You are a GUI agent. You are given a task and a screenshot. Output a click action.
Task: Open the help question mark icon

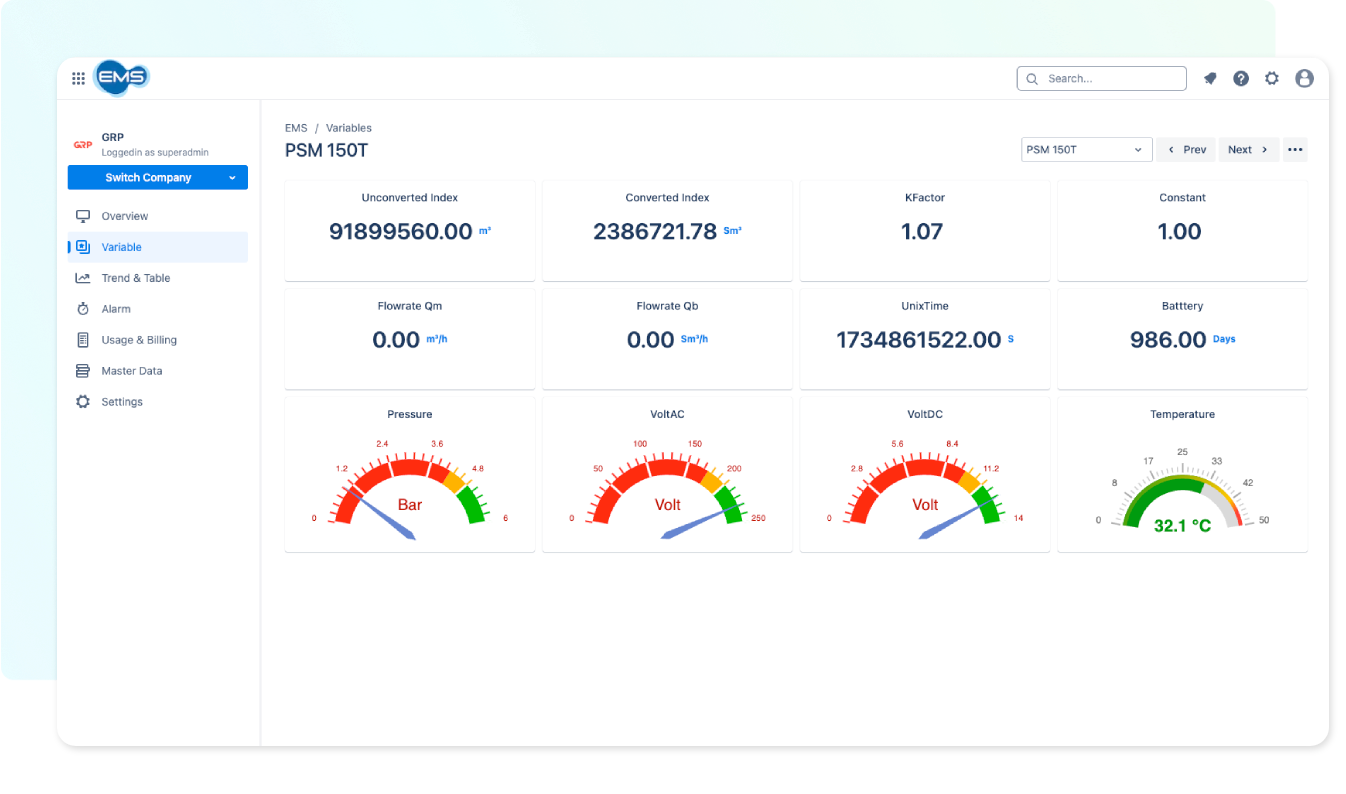coord(1241,79)
